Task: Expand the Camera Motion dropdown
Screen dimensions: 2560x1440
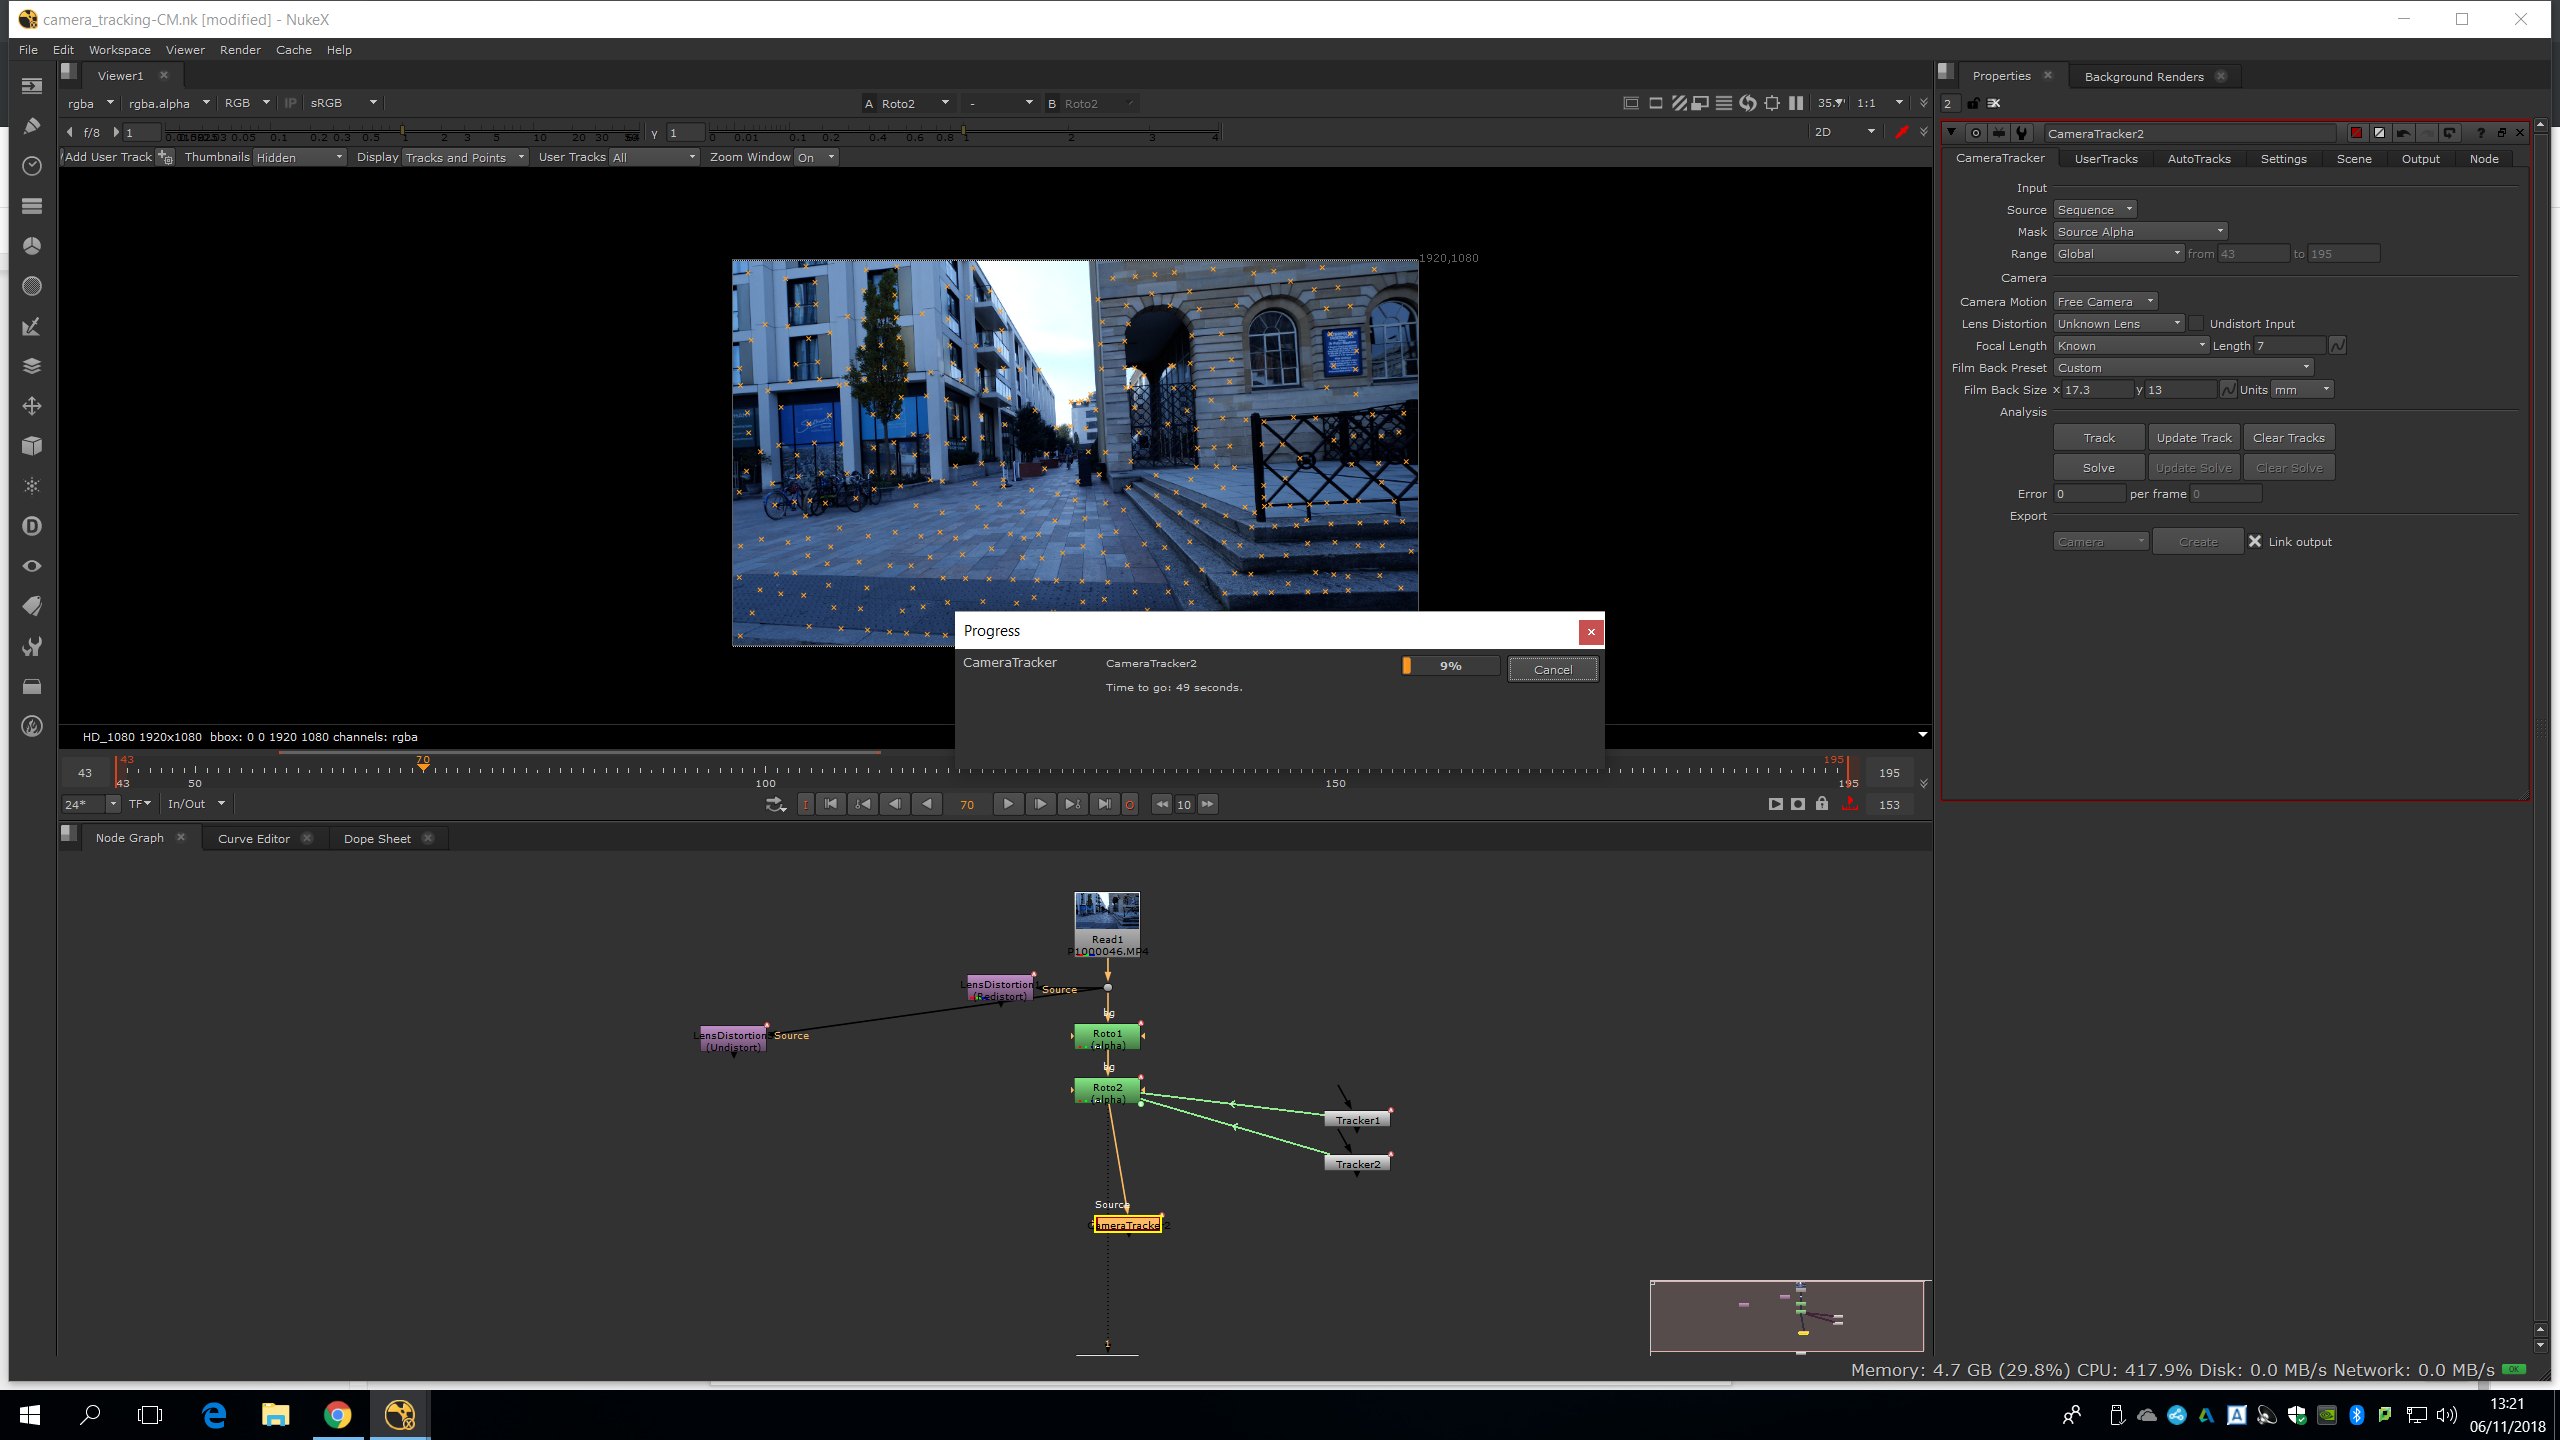Action: click(2105, 302)
